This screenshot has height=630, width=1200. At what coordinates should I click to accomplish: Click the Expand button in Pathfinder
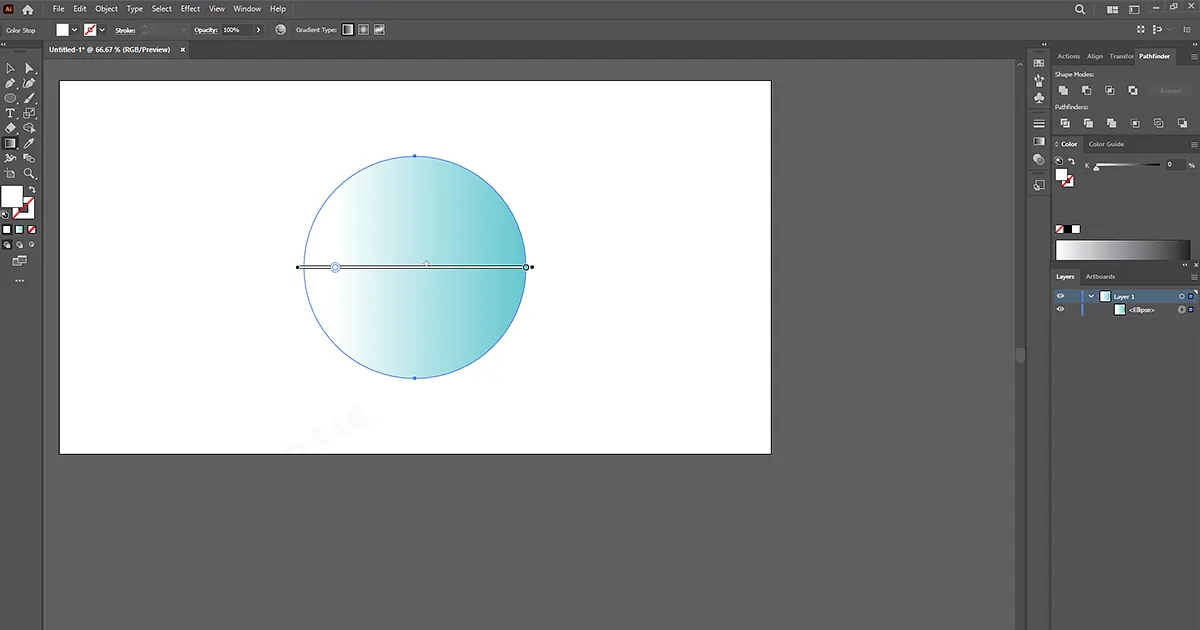click(1171, 90)
